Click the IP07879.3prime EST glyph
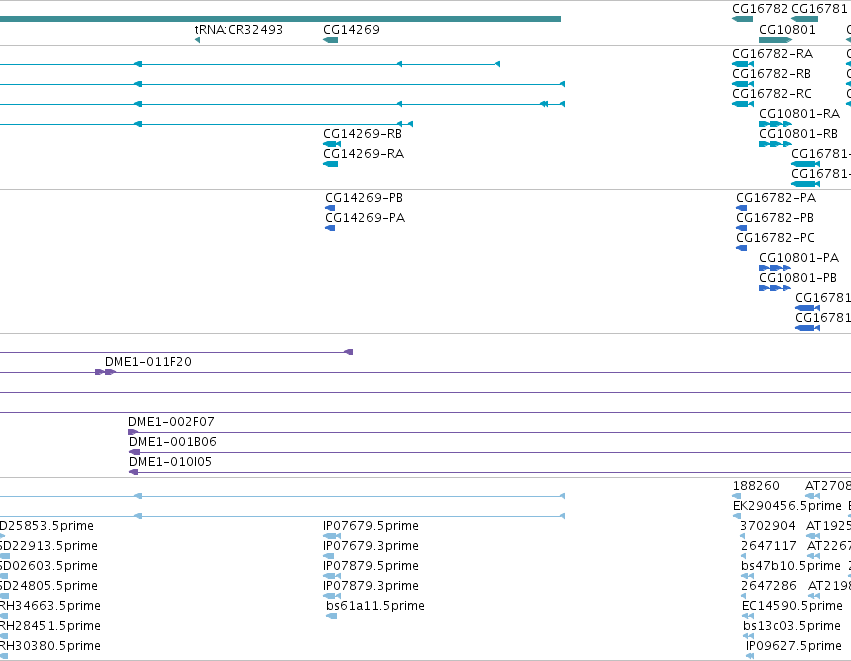851x661 pixels. [x=332, y=596]
